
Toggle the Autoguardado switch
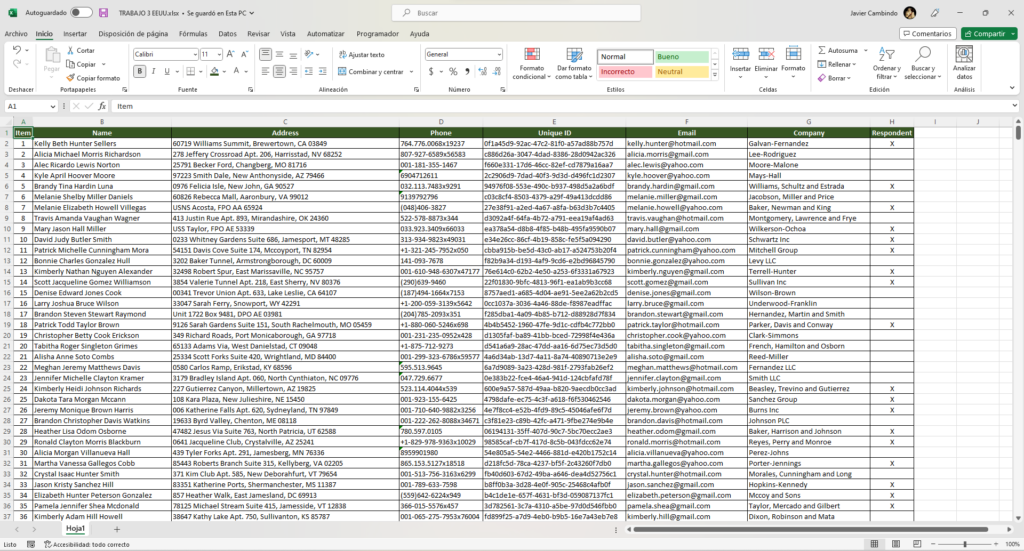[x=81, y=12]
